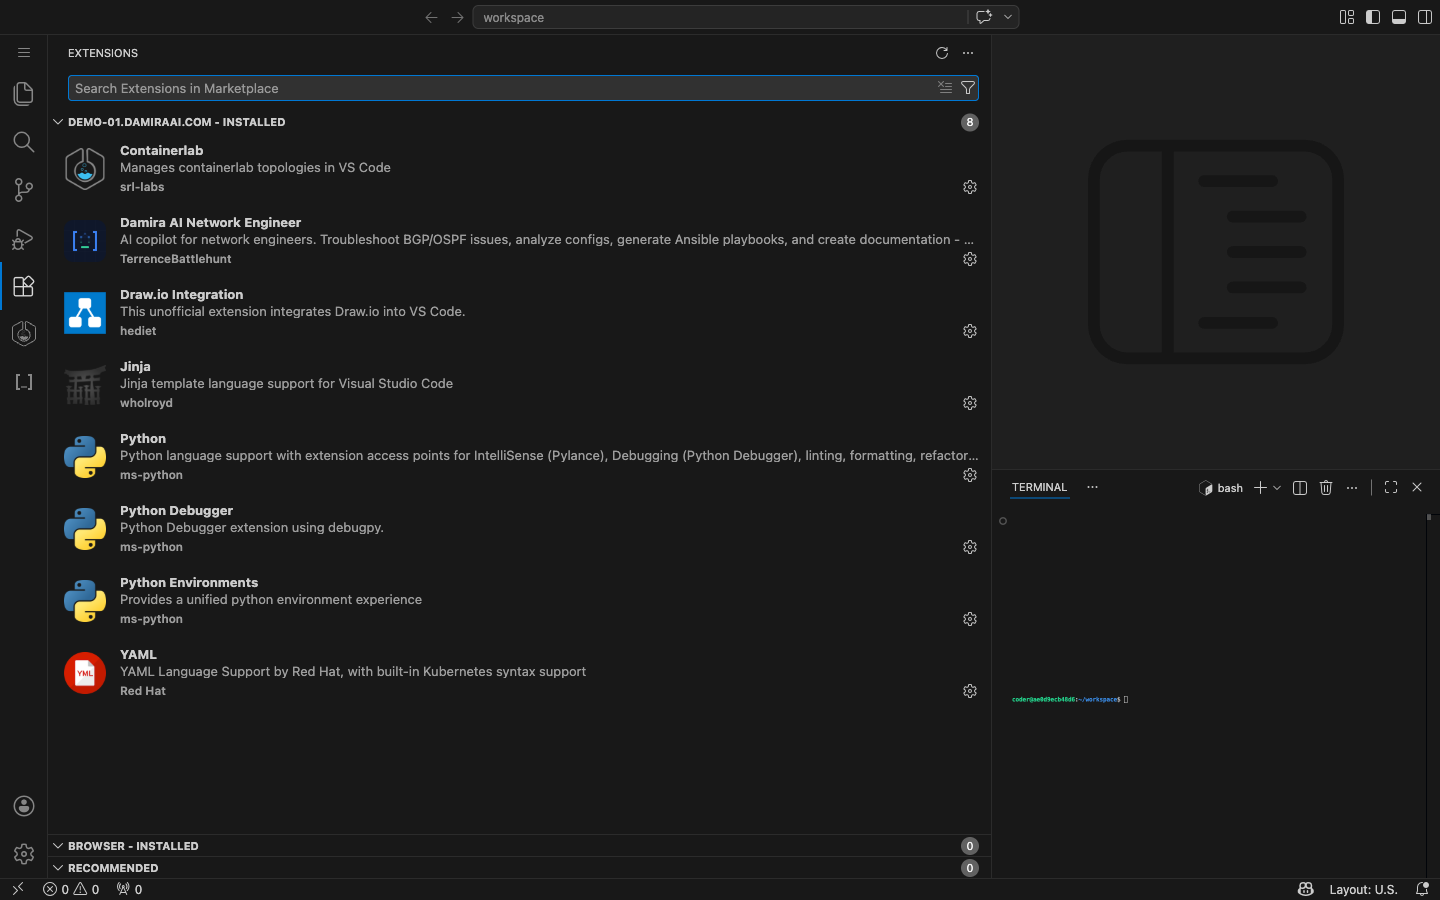Open manage gear for Python Environments
The width and height of the screenshot is (1440, 900).
point(970,619)
